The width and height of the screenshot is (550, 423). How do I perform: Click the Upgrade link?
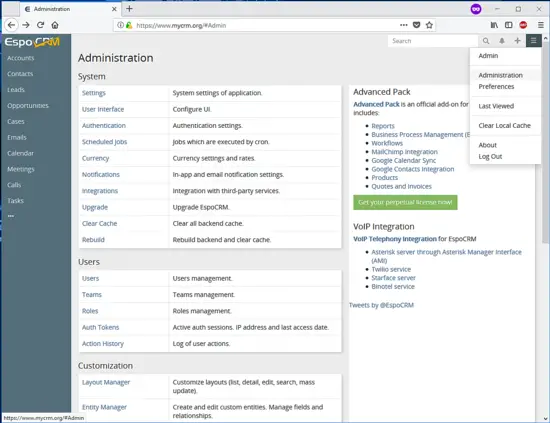tap(95, 207)
